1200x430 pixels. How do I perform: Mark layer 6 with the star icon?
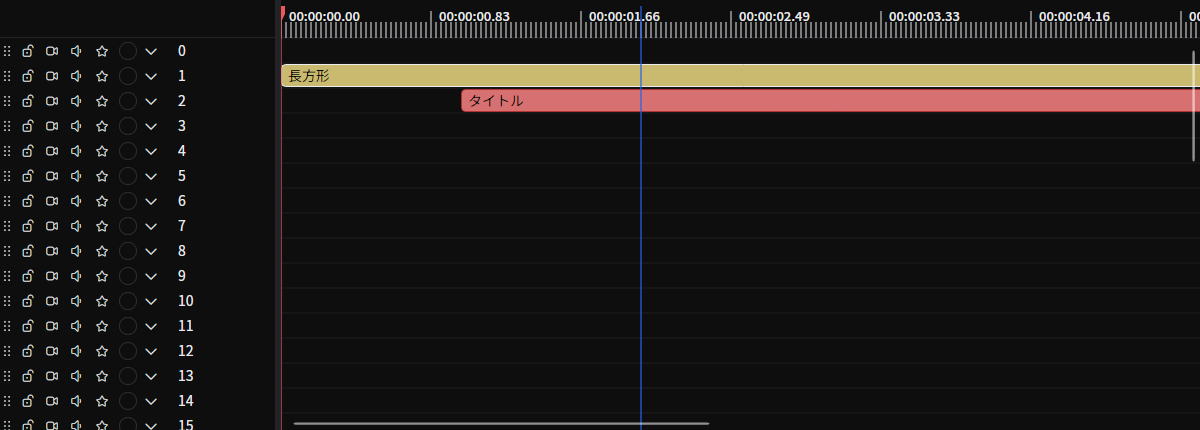coord(101,201)
